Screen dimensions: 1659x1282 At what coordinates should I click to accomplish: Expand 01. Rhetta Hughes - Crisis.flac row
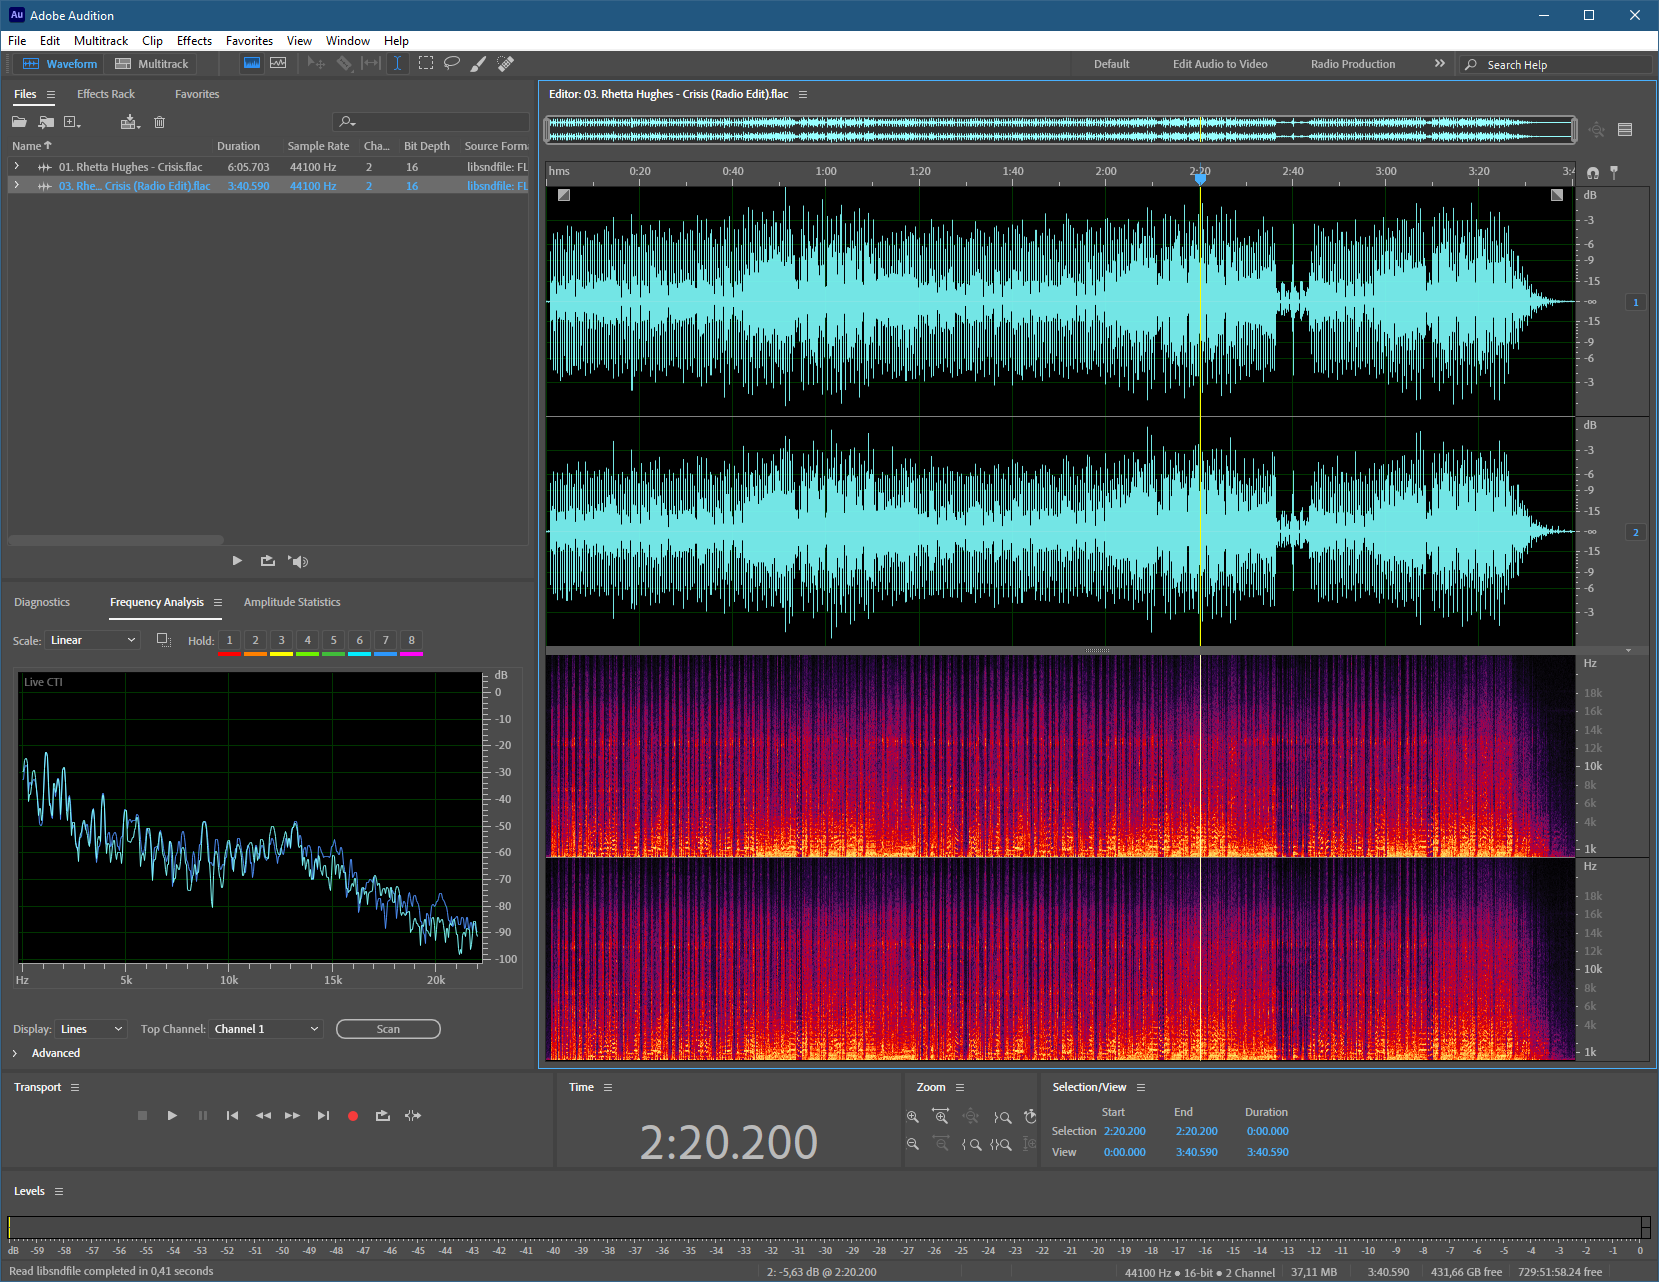tap(16, 166)
